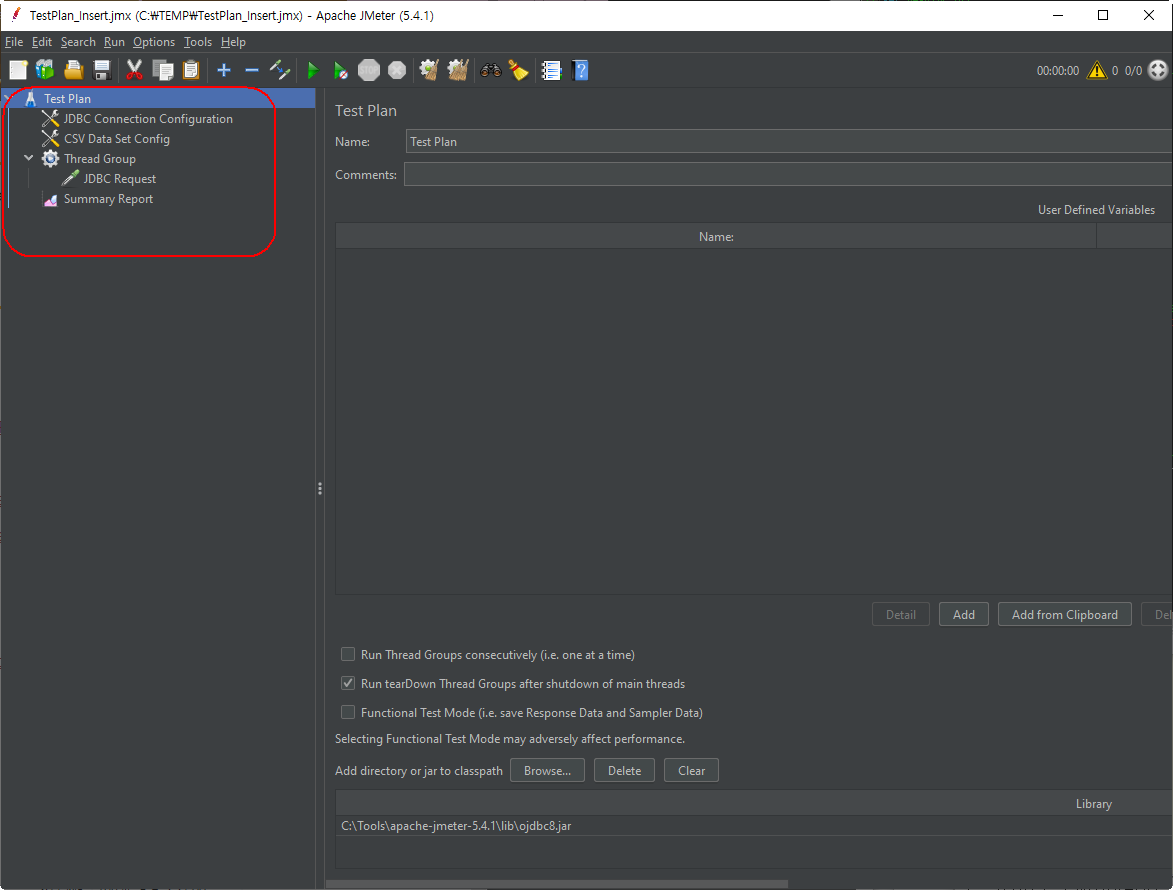1173x890 pixels.
Task: Click the Comments input field
Action: pos(788,174)
